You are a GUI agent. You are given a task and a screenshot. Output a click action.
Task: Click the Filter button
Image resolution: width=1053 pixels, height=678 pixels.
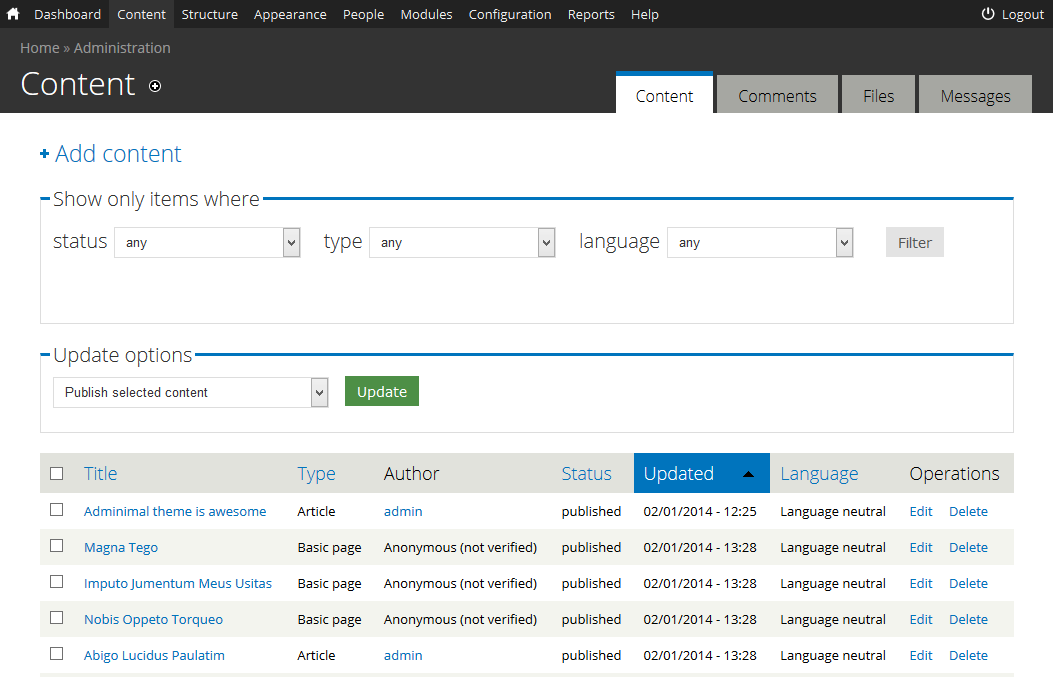[915, 242]
